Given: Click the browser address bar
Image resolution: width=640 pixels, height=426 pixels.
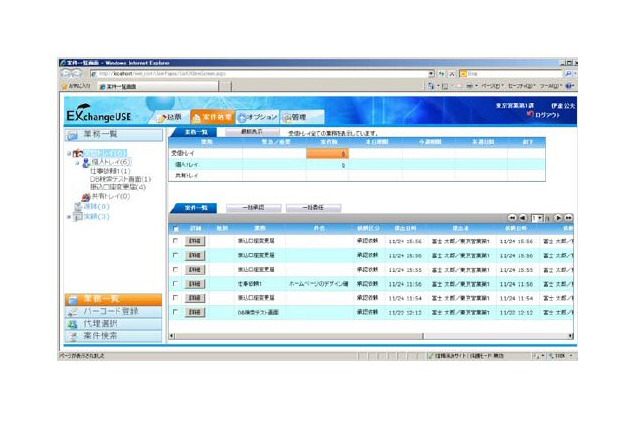Looking at the screenshot, I should (x=258, y=74).
